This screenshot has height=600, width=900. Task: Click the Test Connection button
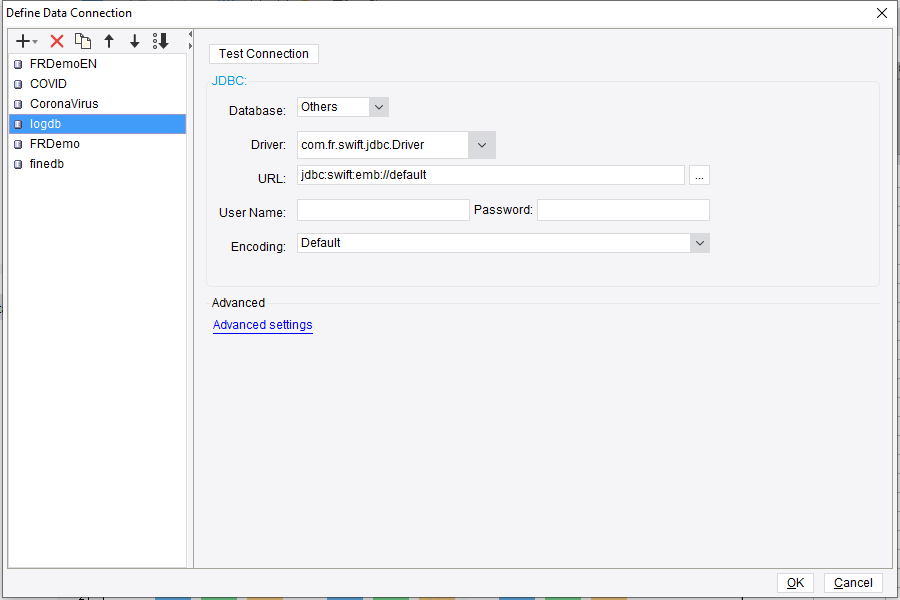point(263,54)
